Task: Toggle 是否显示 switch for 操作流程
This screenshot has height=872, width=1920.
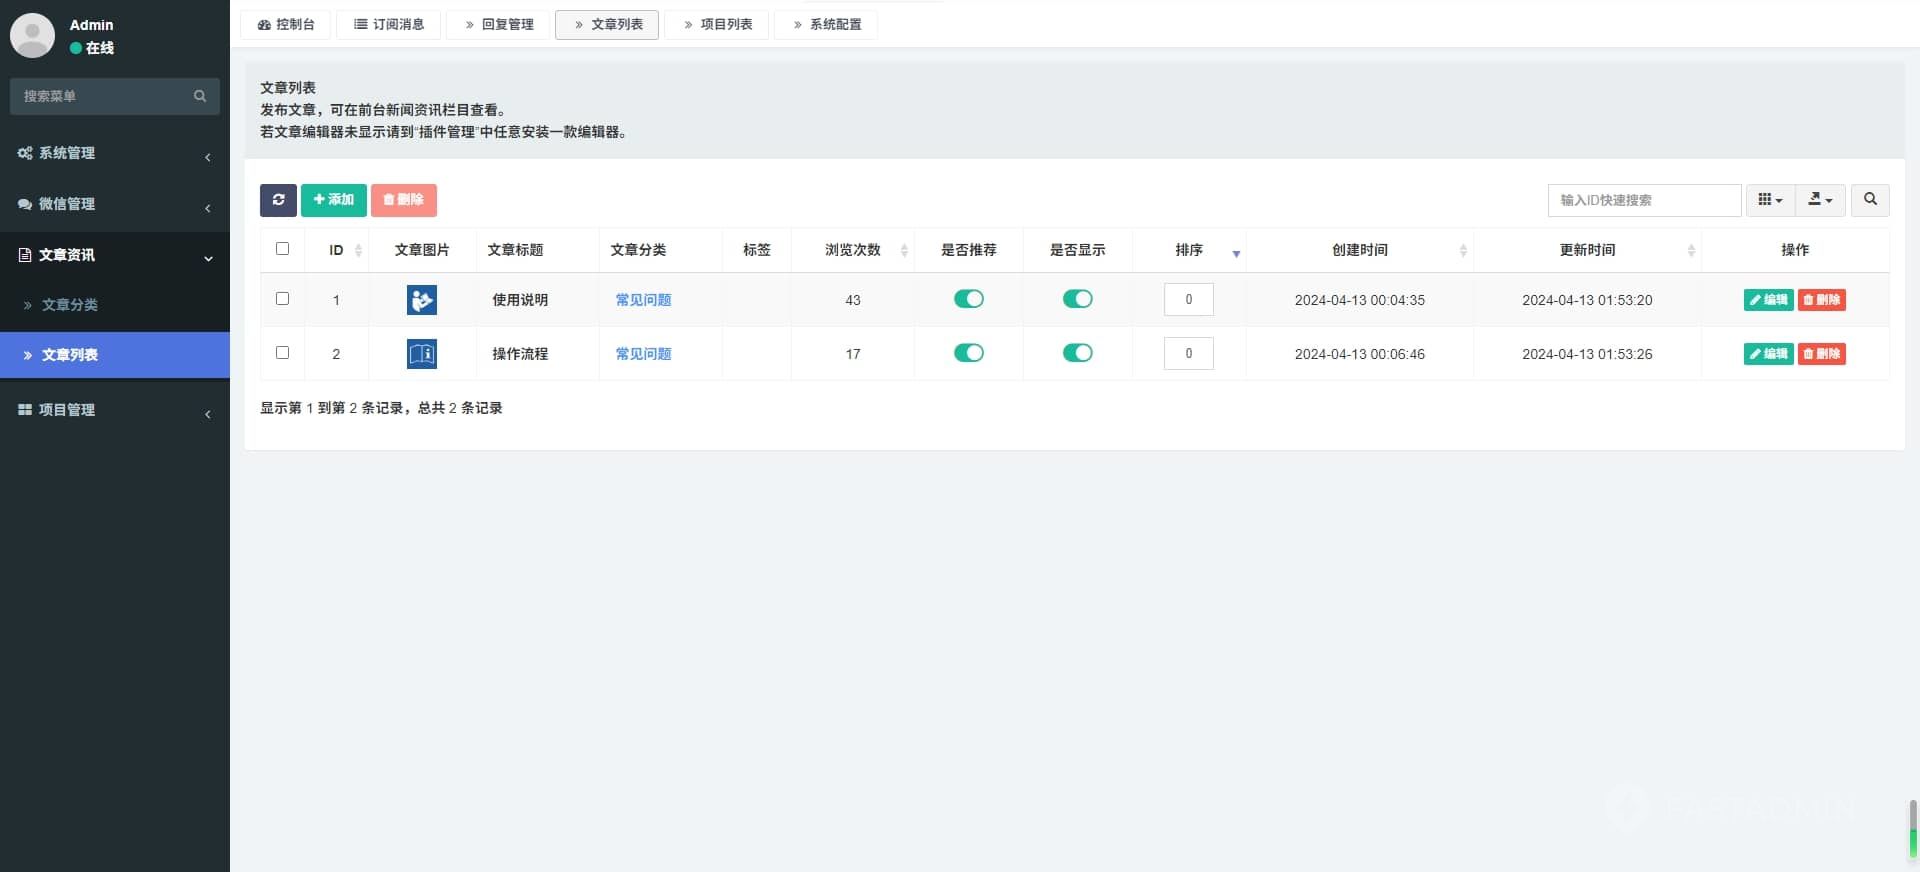Action: click(1077, 353)
